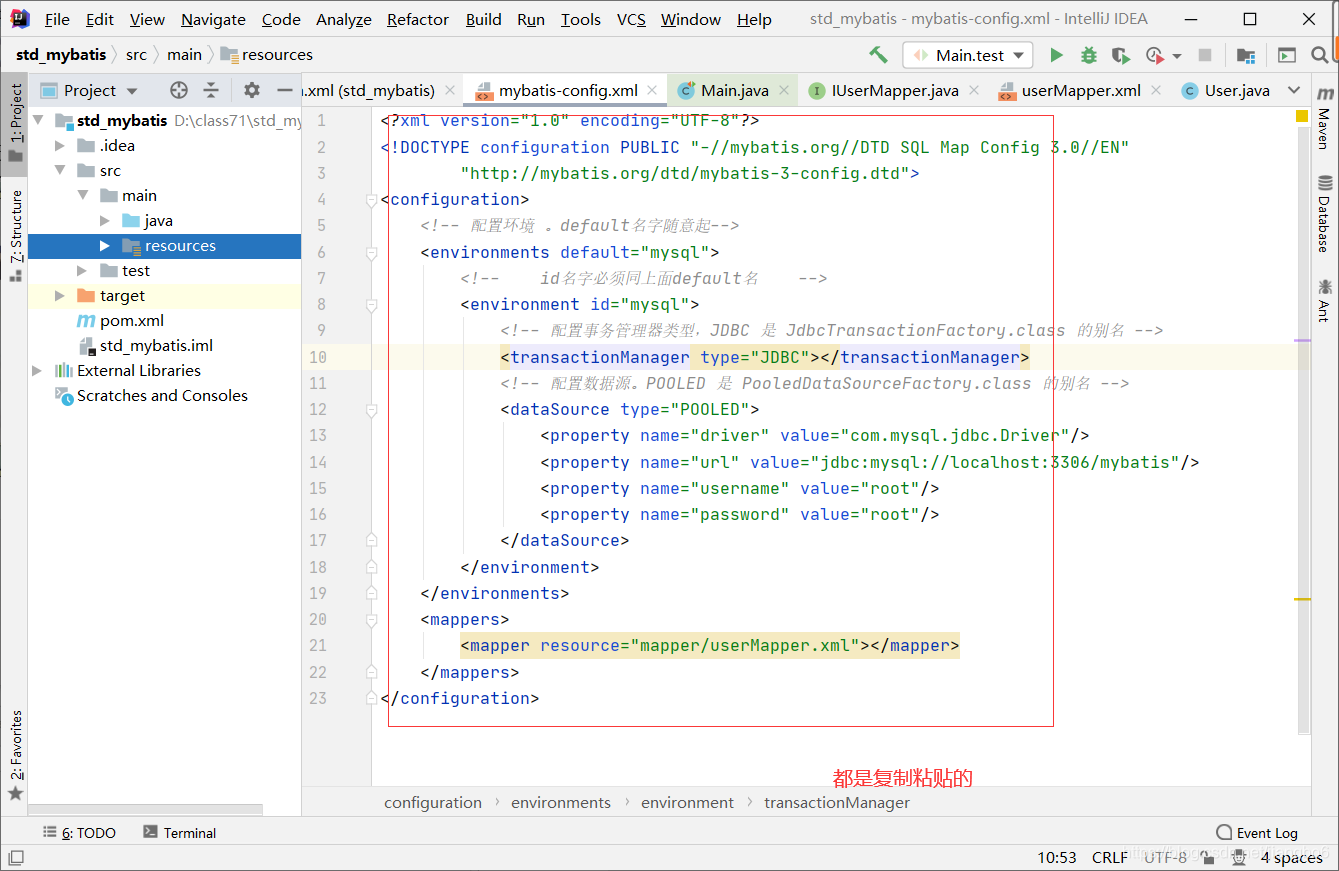1339x871 pixels.
Task: Open Project panel settings gear
Action: pyautogui.click(x=252, y=90)
